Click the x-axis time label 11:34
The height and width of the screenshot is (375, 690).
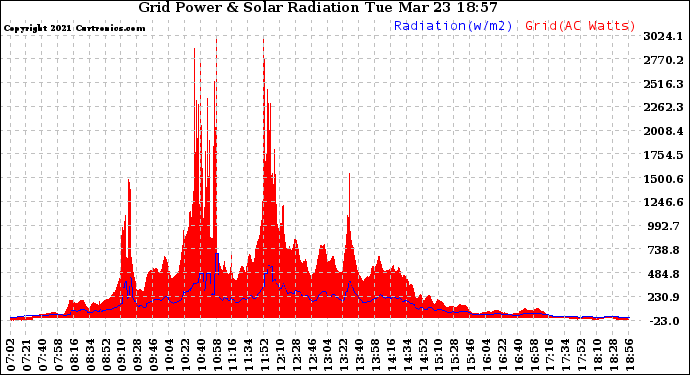pyautogui.click(x=249, y=355)
